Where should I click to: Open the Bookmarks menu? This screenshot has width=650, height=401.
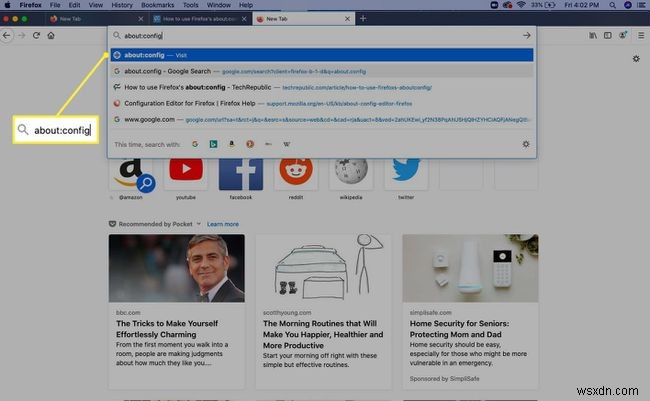coord(158,5)
